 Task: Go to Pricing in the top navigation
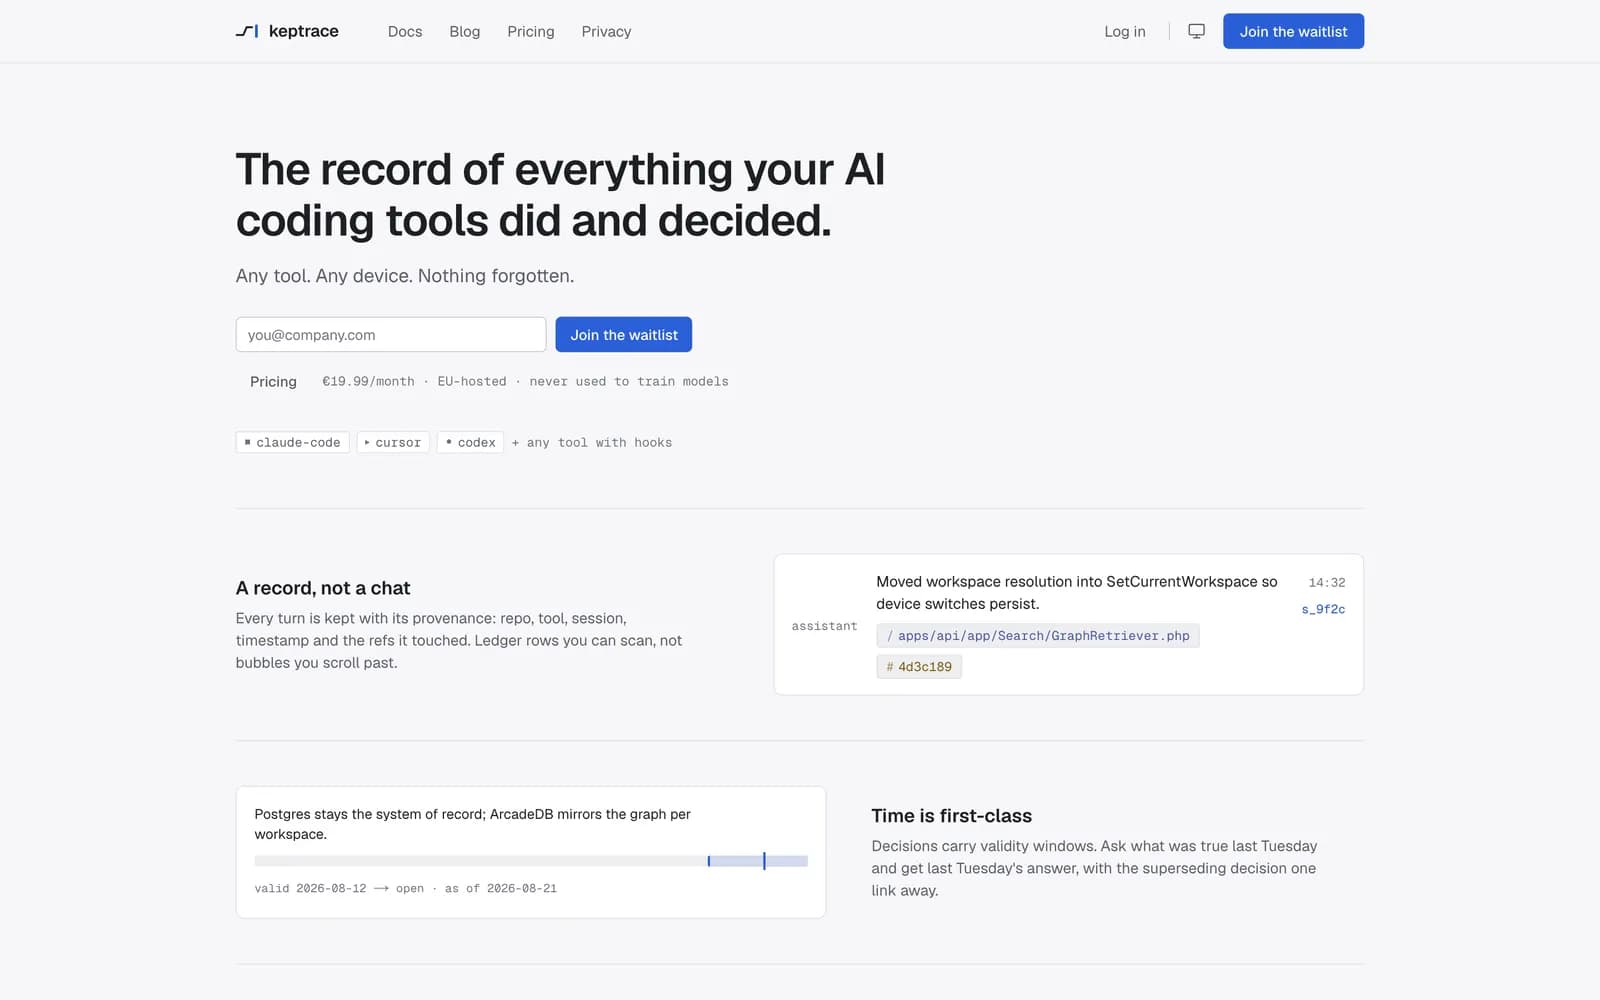click(531, 31)
